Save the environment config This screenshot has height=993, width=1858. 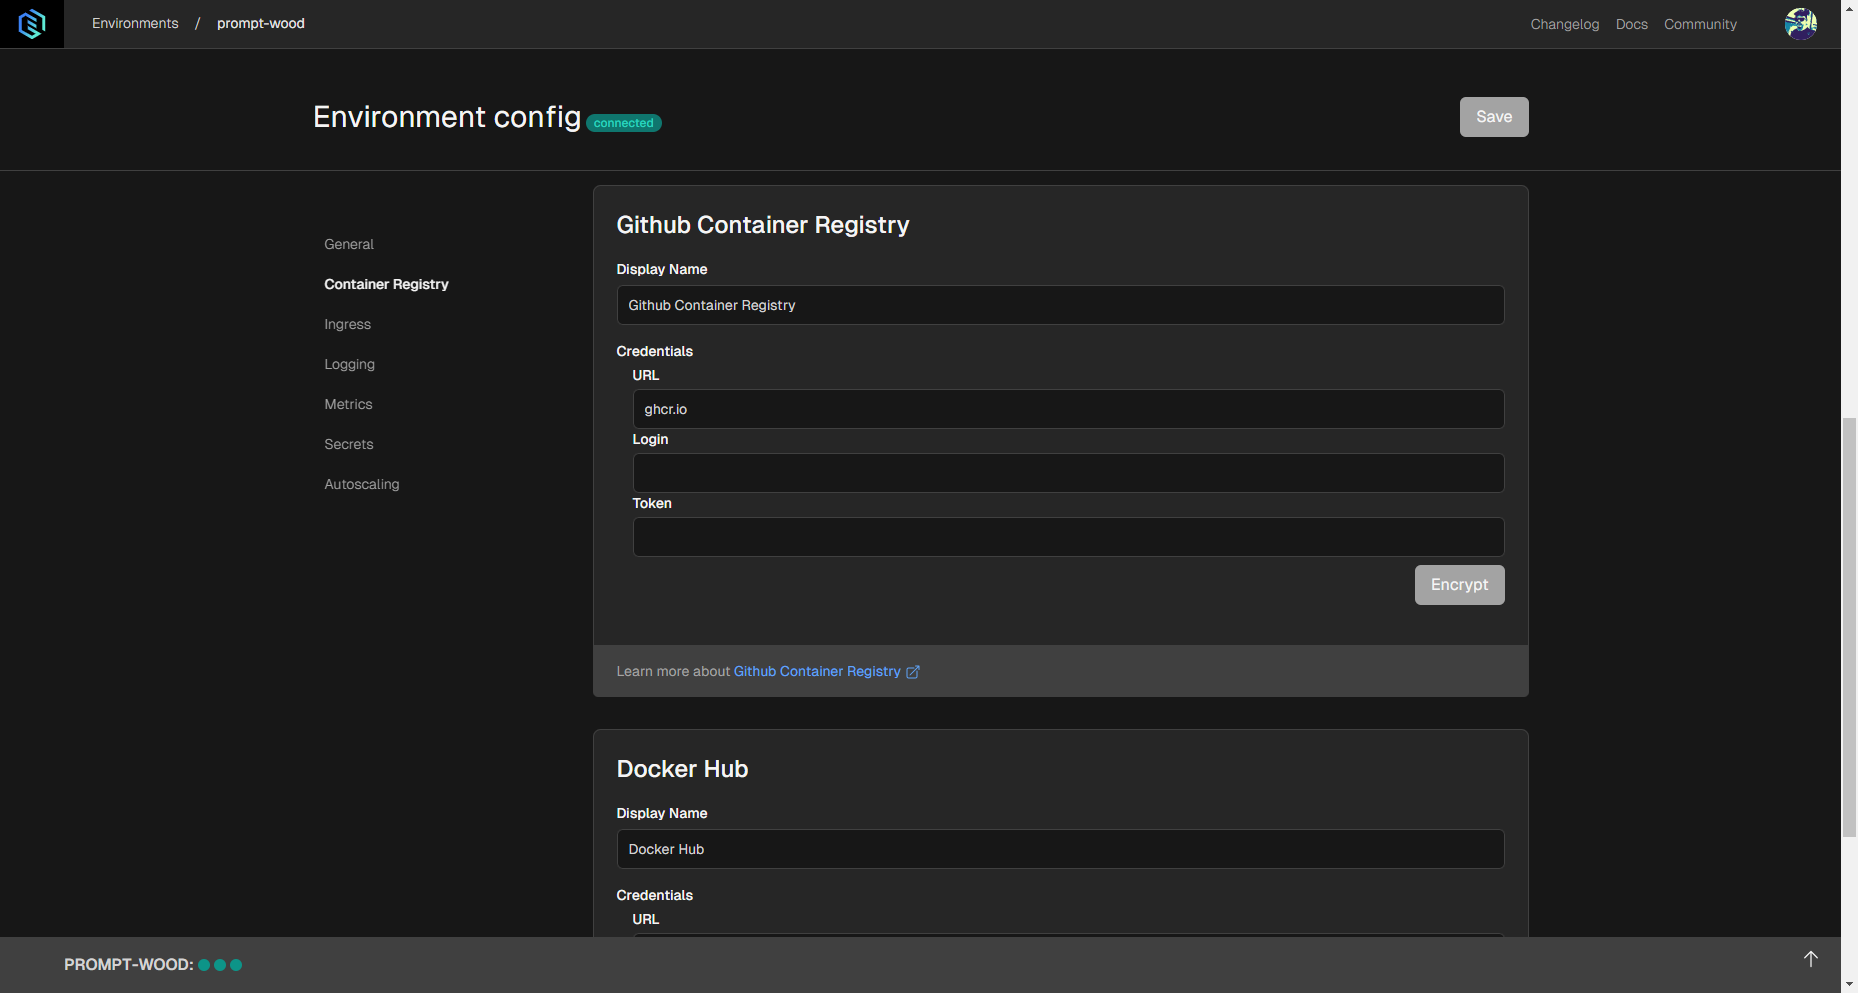[1494, 117]
